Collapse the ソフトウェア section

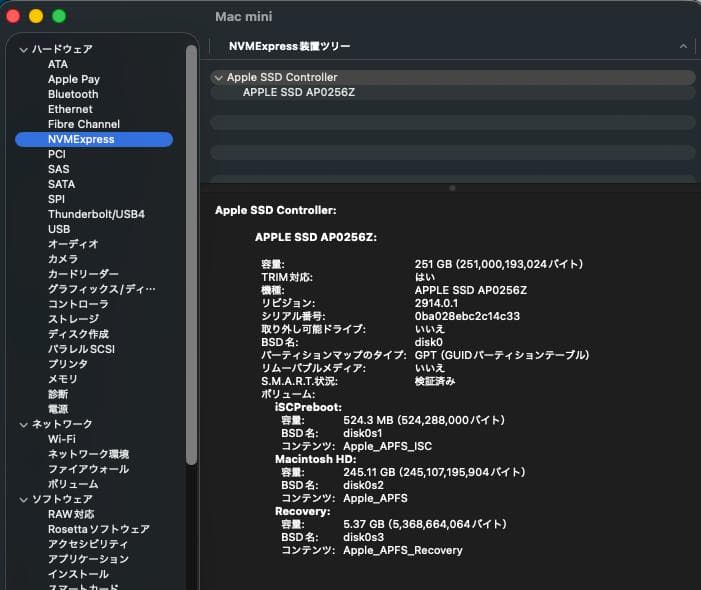[x=23, y=500]
